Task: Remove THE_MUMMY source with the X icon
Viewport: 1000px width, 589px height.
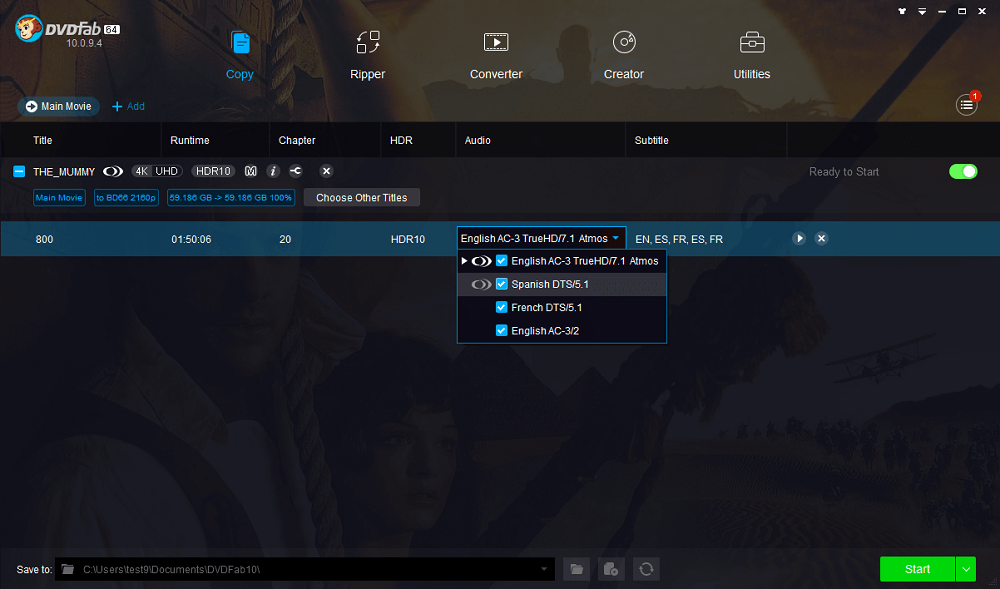Action: 326,171
